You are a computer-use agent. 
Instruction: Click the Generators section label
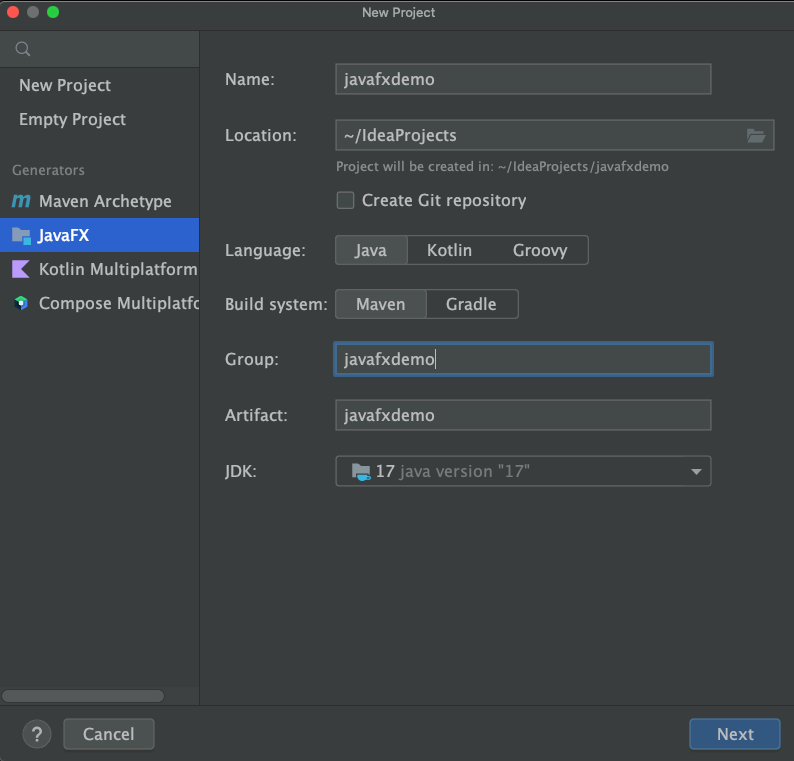[49, 170]
